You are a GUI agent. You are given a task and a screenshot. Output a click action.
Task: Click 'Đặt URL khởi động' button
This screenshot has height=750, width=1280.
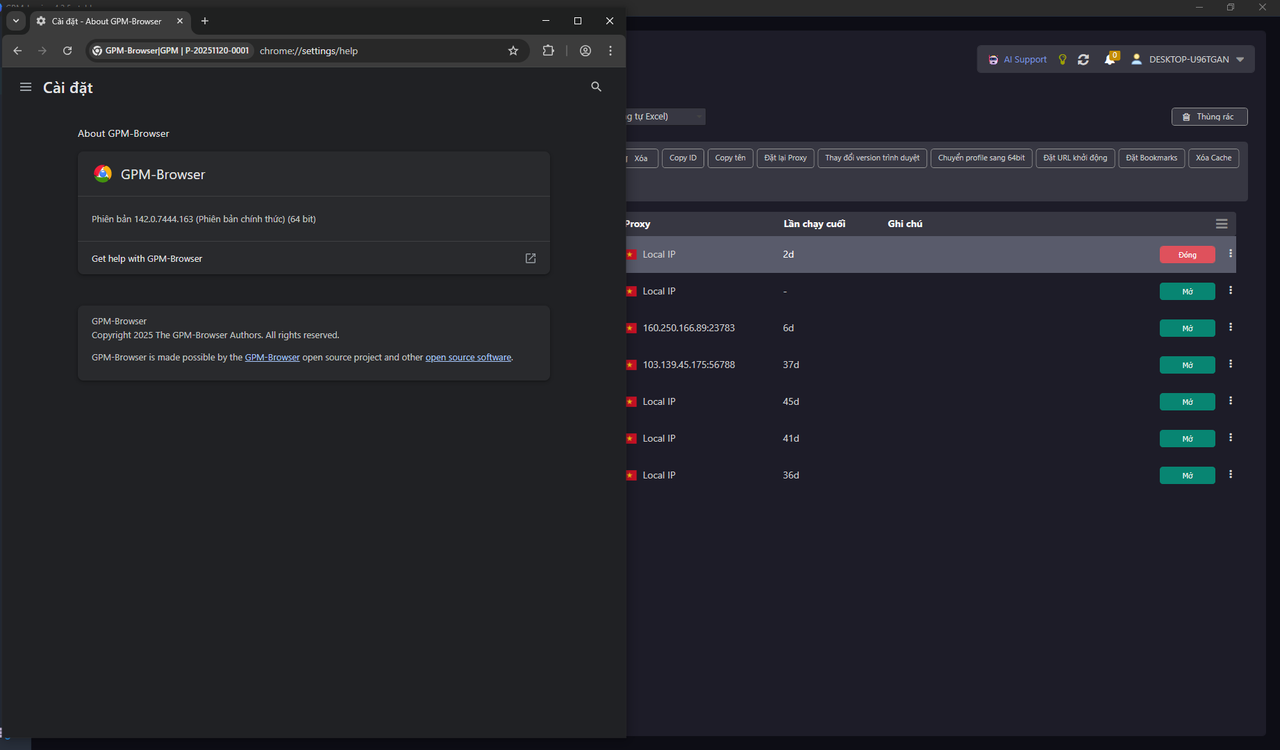point(1075,158)
